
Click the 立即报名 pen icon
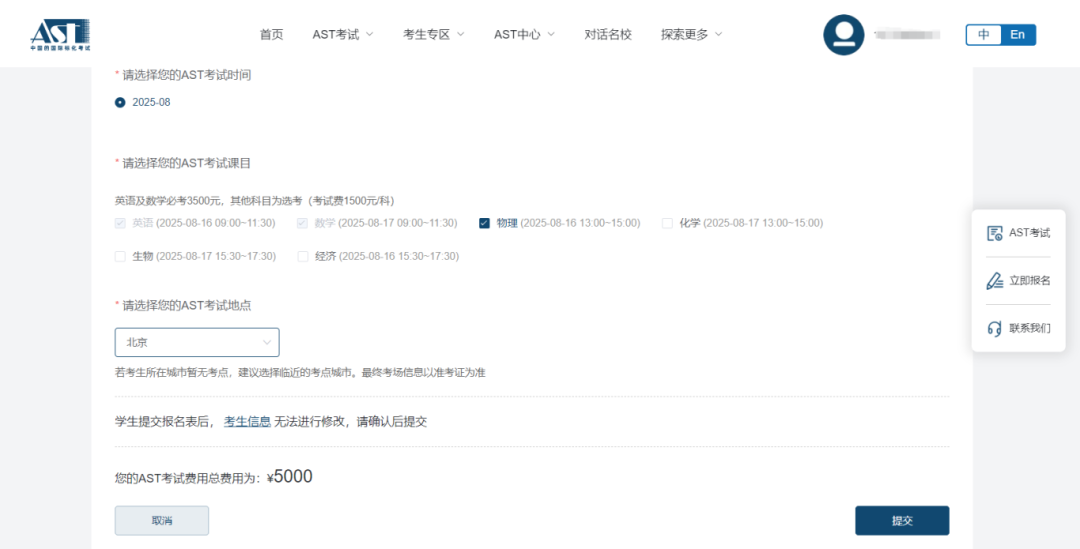pyautogui.click(x=995, y=281)
